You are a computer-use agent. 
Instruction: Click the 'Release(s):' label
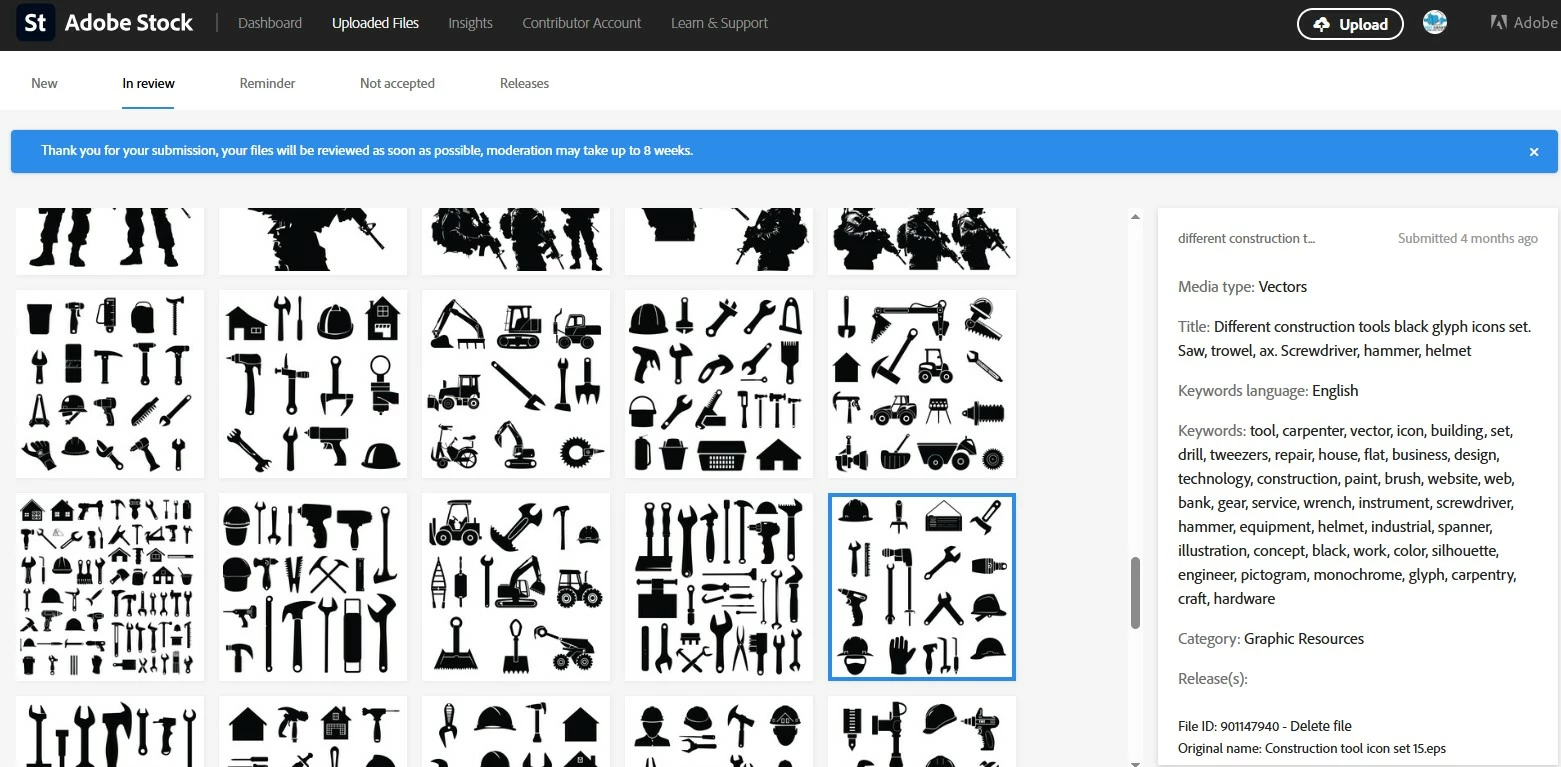1212,679
